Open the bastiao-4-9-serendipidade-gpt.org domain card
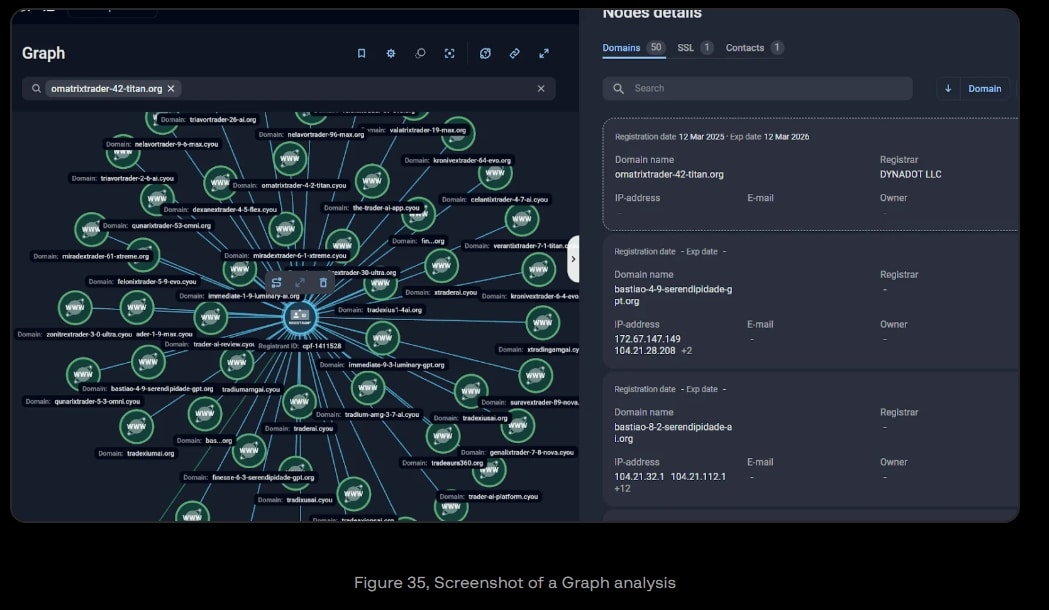Viewport: 1049px width, 610px height. point(810,300)
